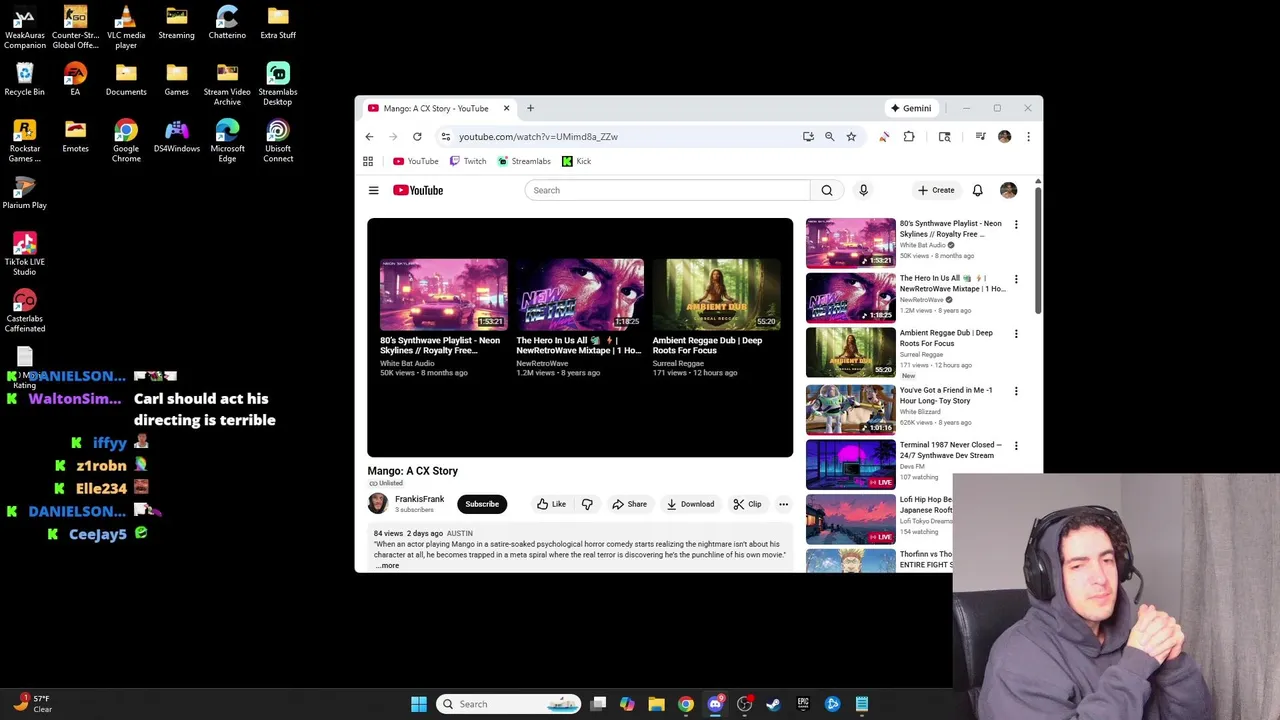View site information icon in address bar

[446, 137]
